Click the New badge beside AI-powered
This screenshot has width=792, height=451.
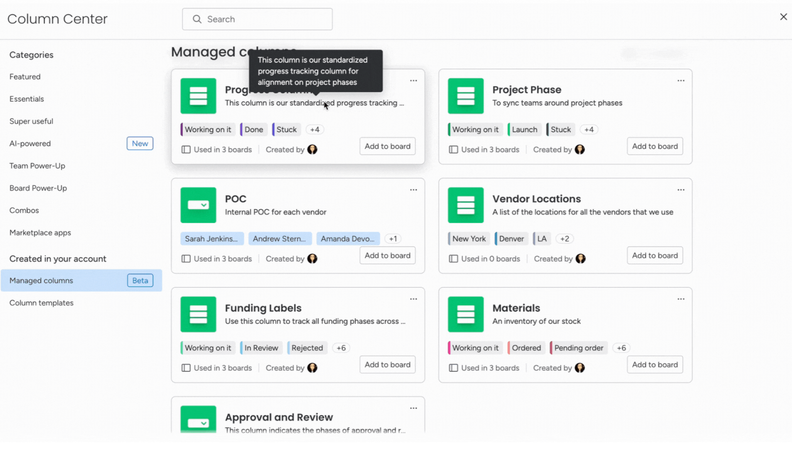click(140, 143)
